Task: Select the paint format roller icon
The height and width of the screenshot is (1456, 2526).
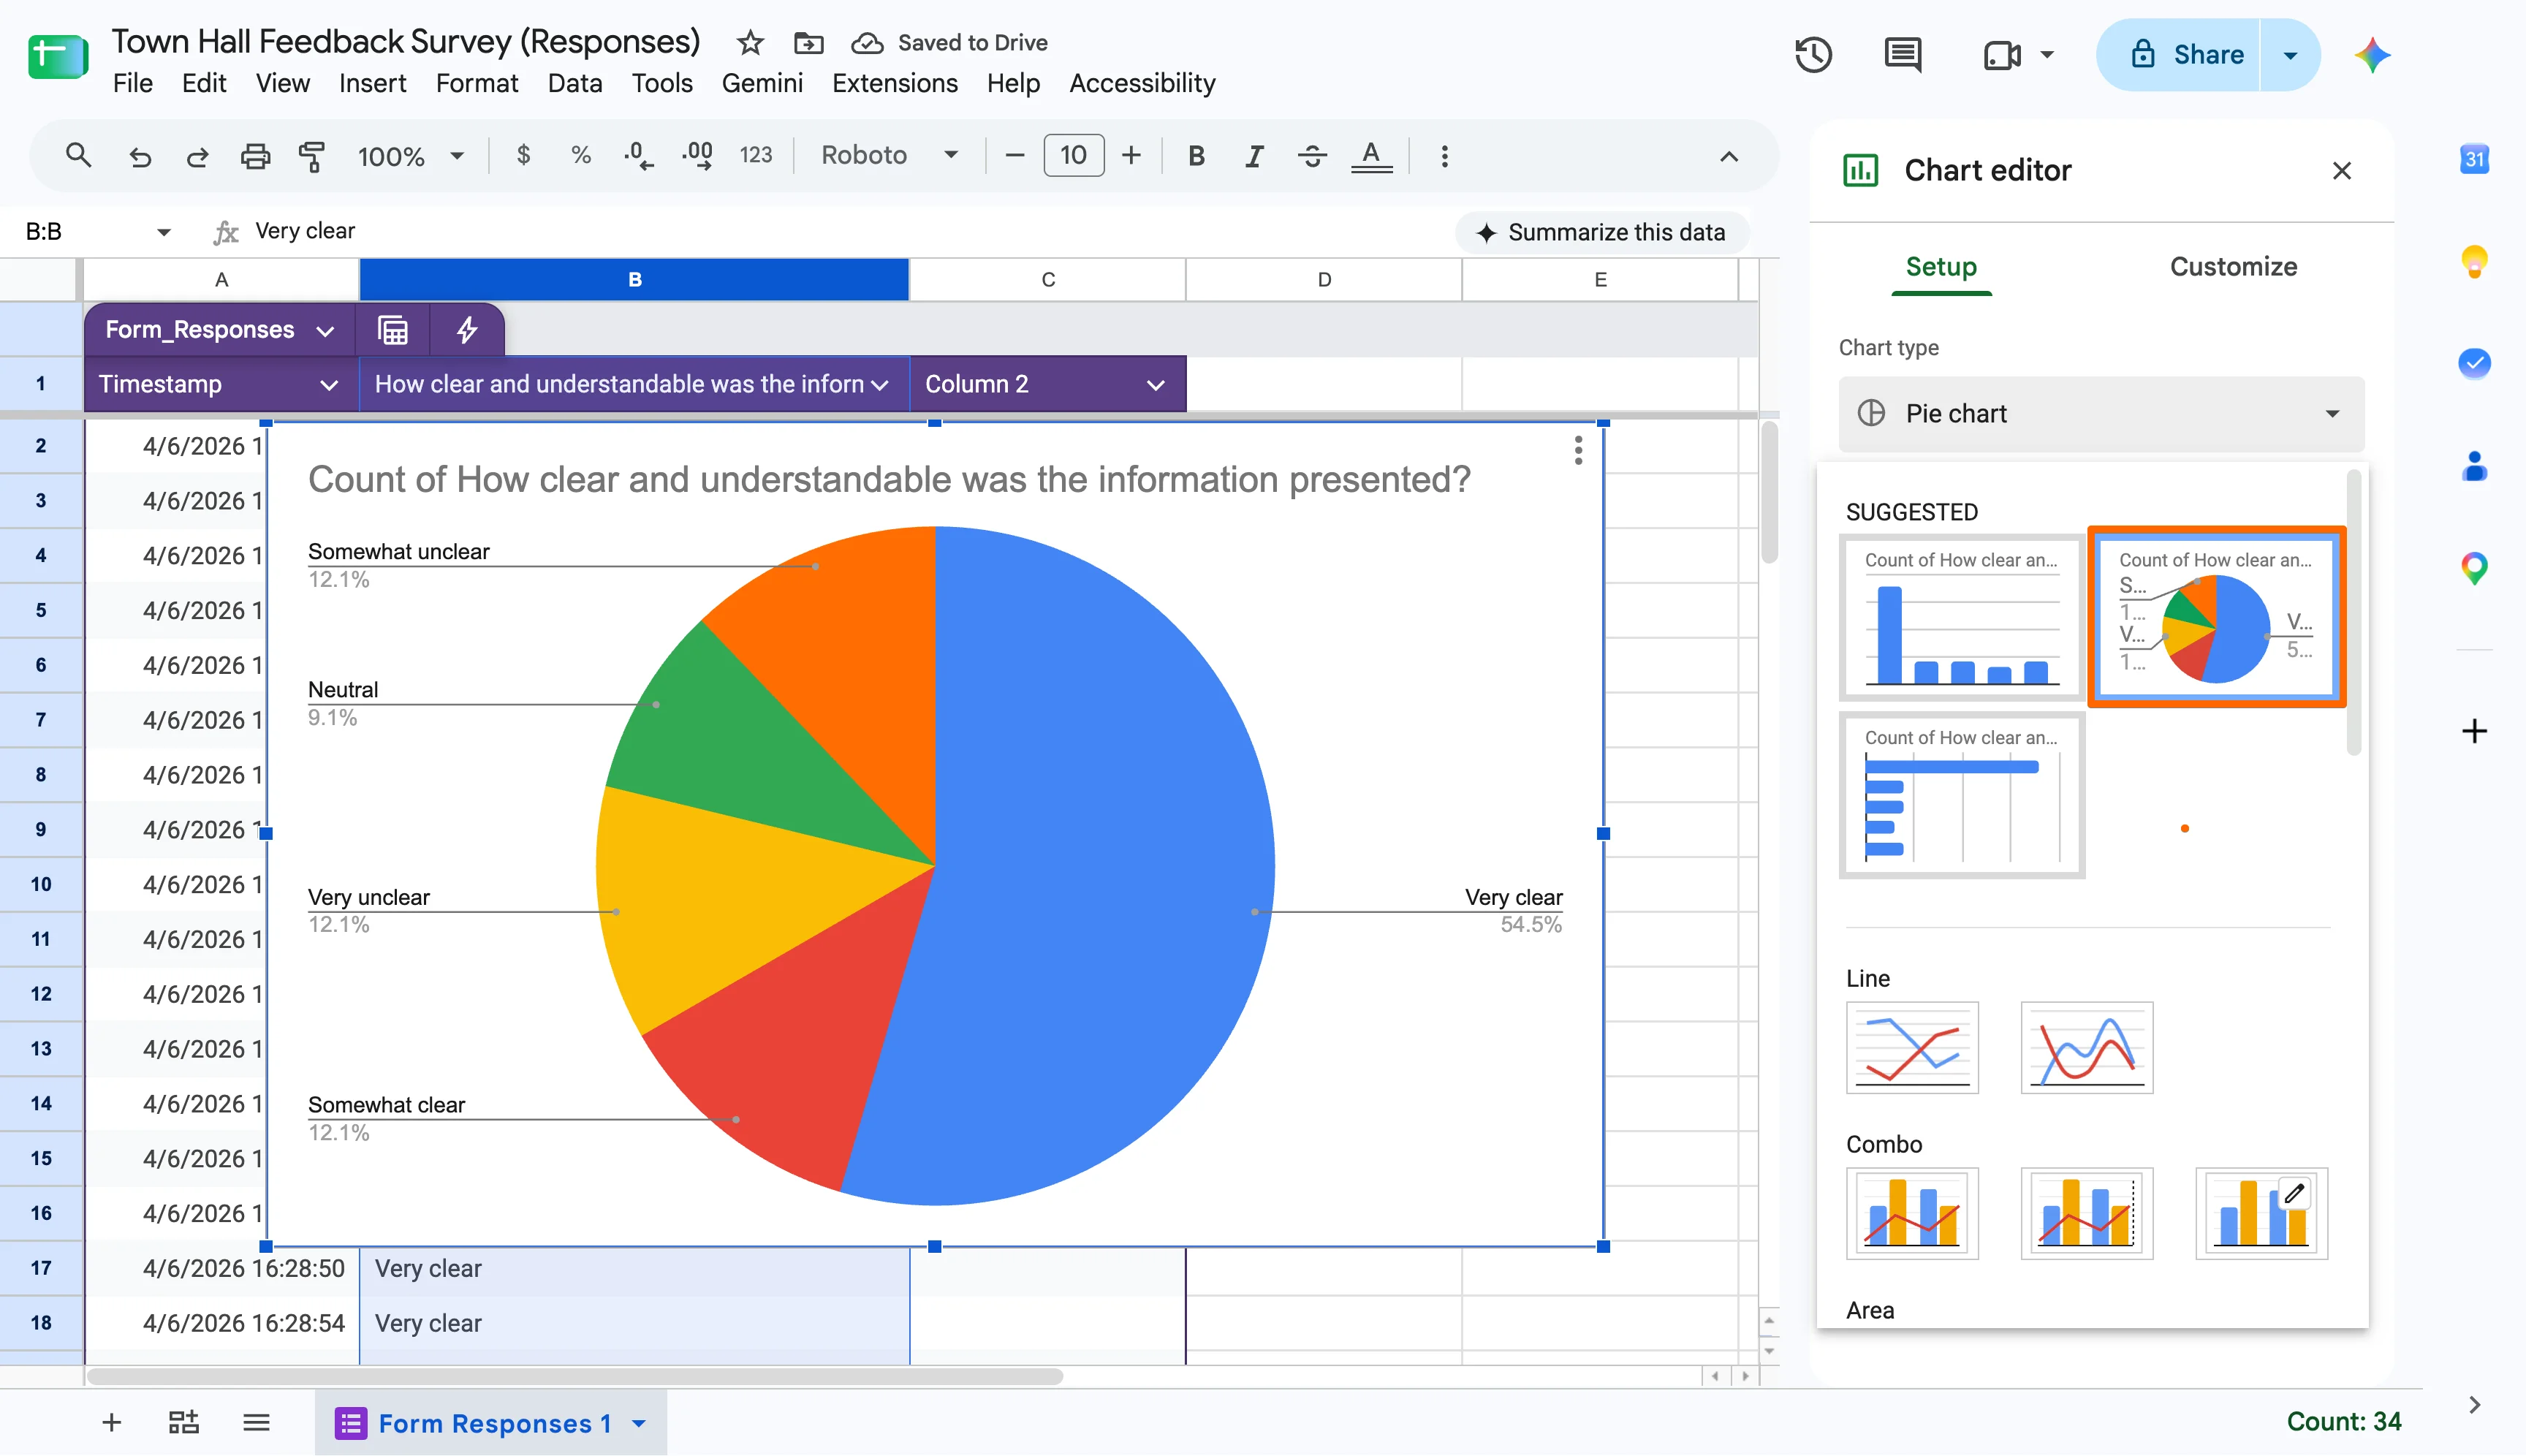Action: click(312, 156)
